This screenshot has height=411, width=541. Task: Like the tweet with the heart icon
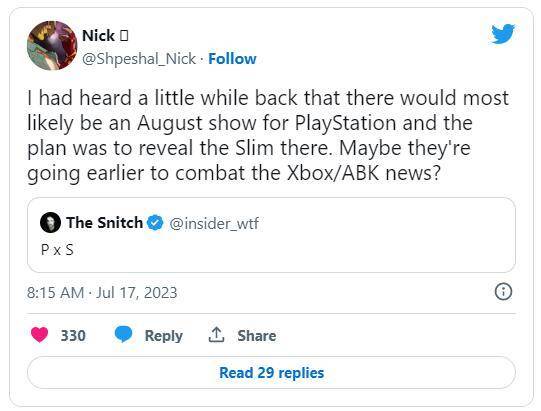[40, 335]
